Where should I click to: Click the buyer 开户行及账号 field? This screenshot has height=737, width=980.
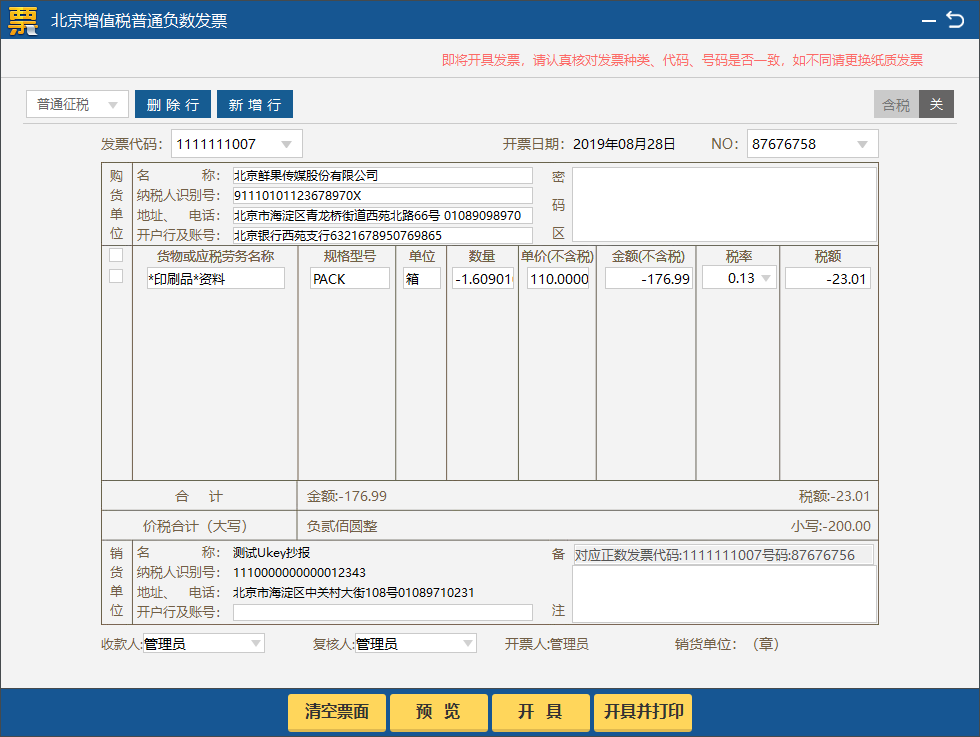[x=382, y=236]
